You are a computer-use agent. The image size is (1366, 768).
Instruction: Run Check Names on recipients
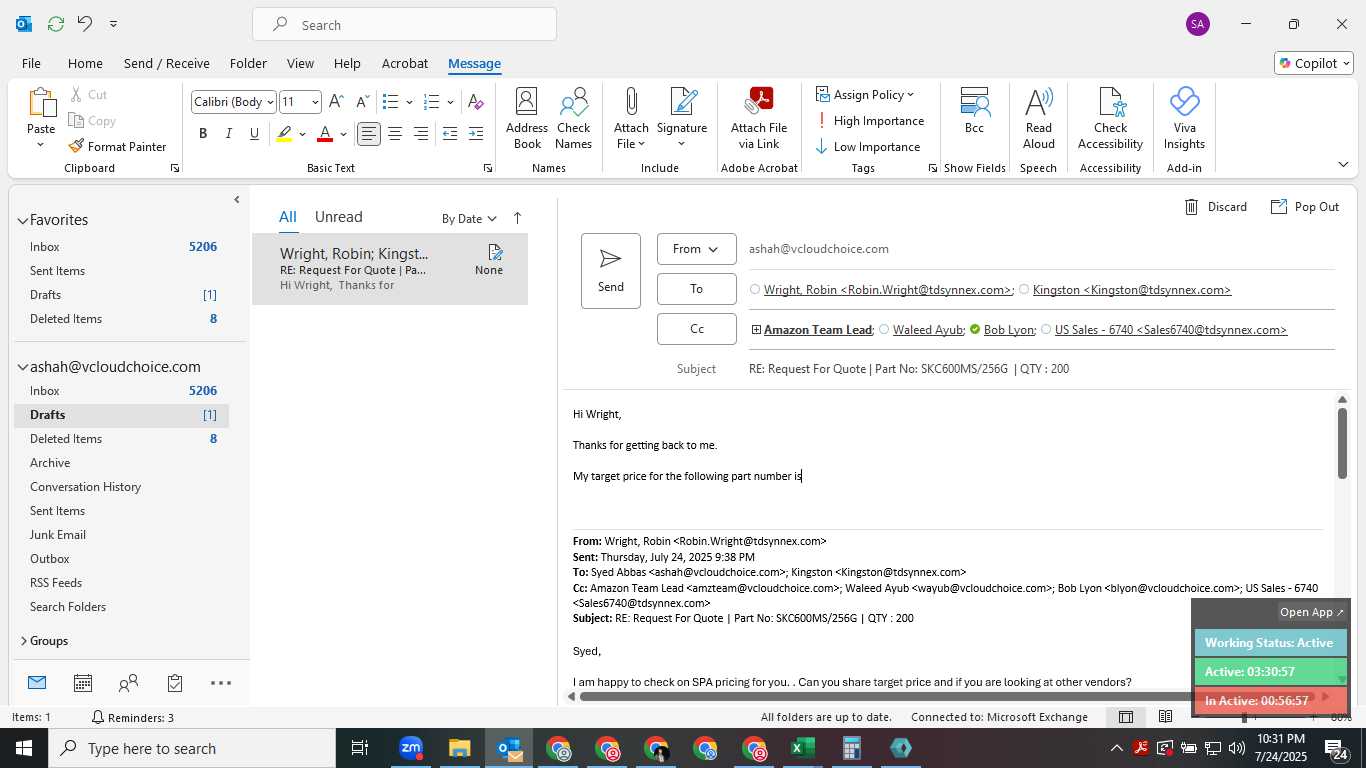(x=574, y=119)
